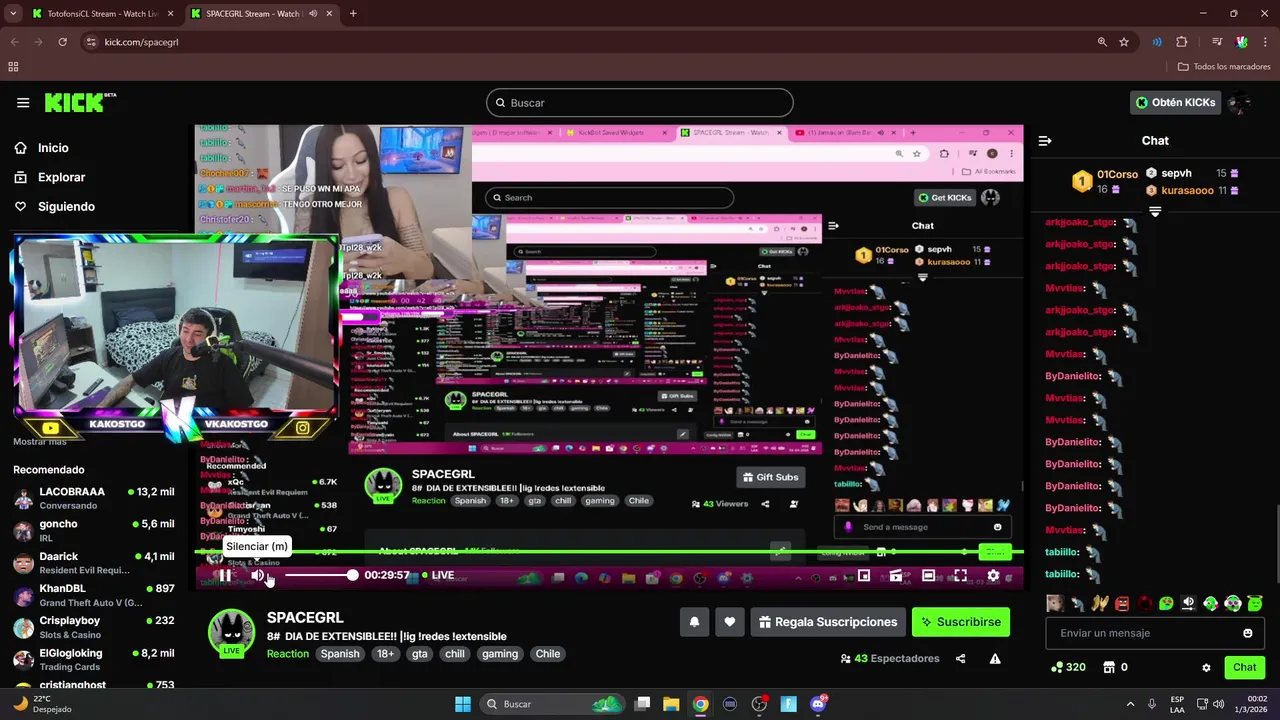Toggle notifications bell for SPACEGRL
The width and height of the screenshot is (1280, 720).
tap(694, 622)
